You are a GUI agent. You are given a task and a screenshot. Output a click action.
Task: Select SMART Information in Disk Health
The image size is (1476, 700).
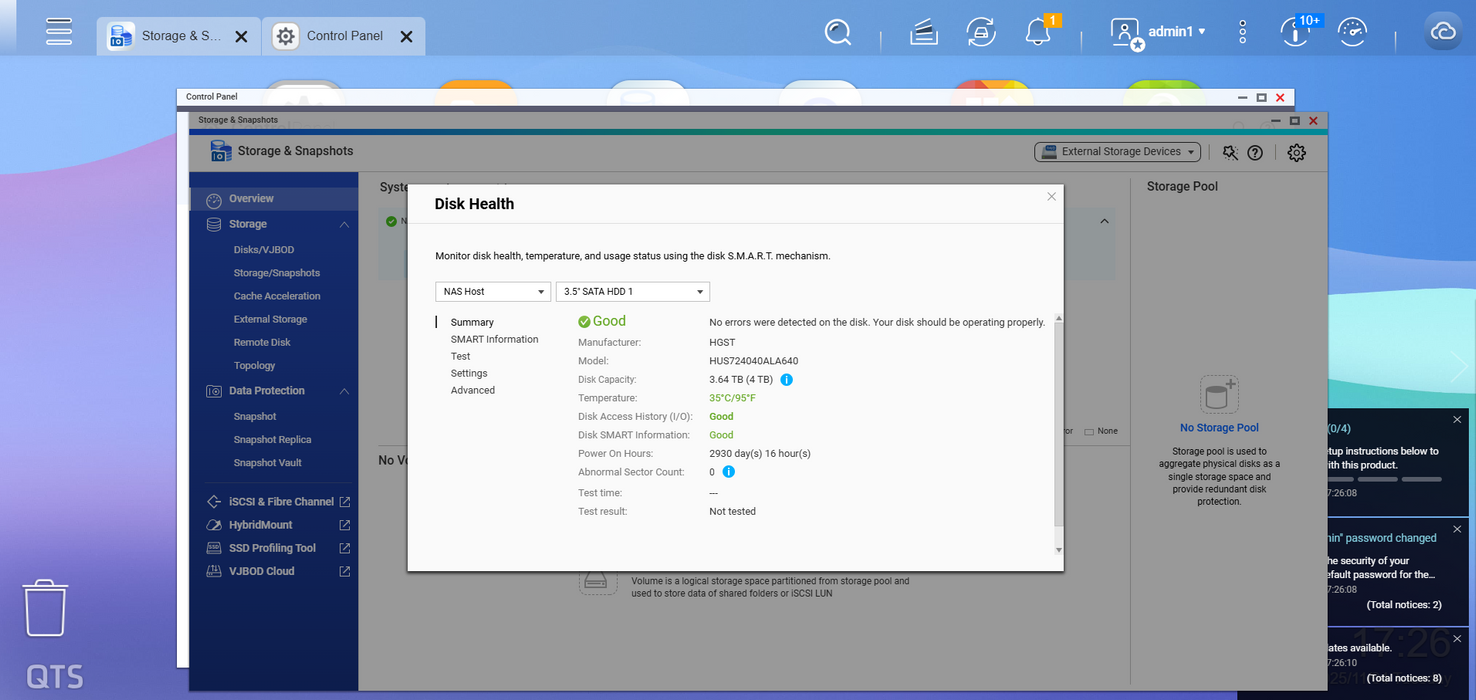(x=494, y=340)
